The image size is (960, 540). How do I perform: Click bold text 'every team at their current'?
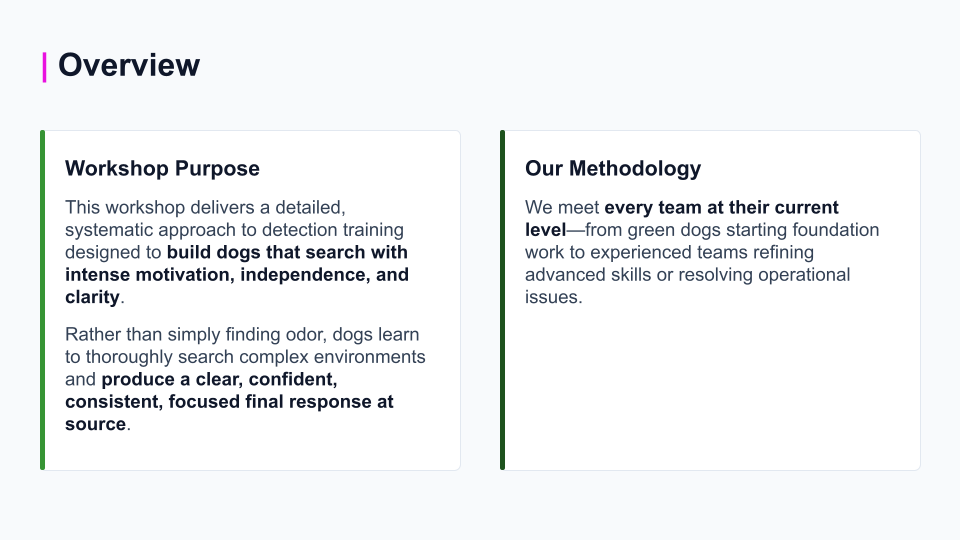click(x=721, y=208)
